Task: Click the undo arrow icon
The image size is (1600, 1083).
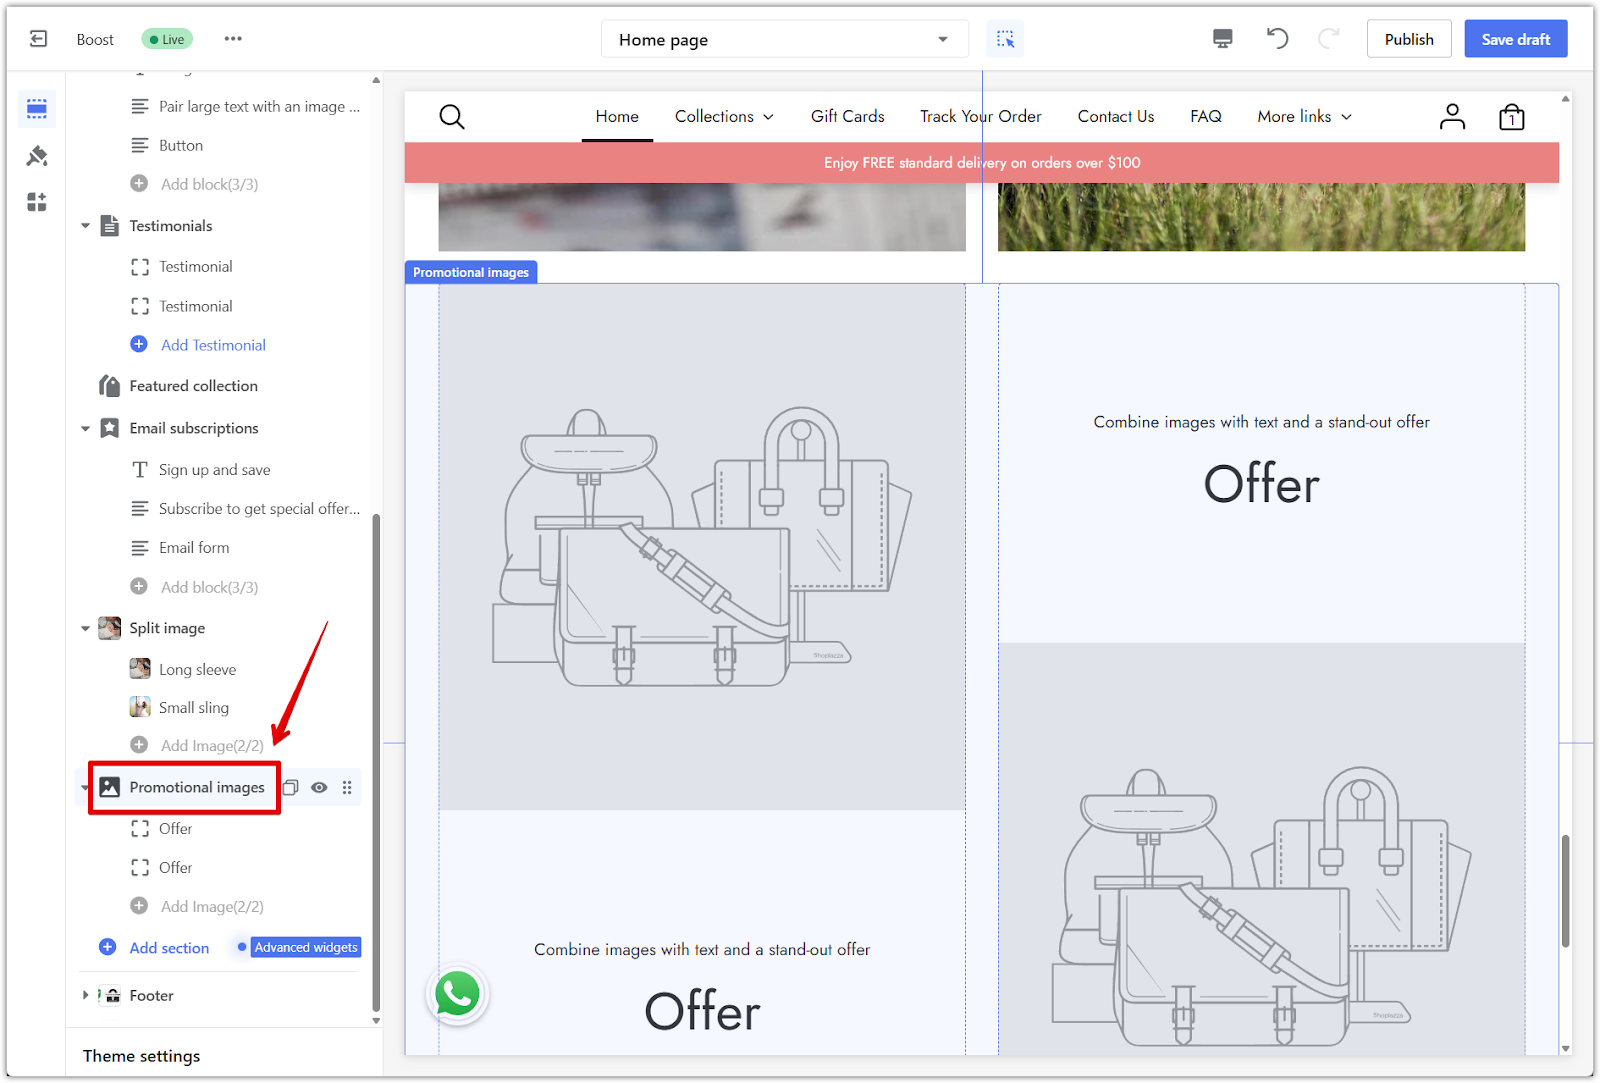Action: (x=1277, y=39)
